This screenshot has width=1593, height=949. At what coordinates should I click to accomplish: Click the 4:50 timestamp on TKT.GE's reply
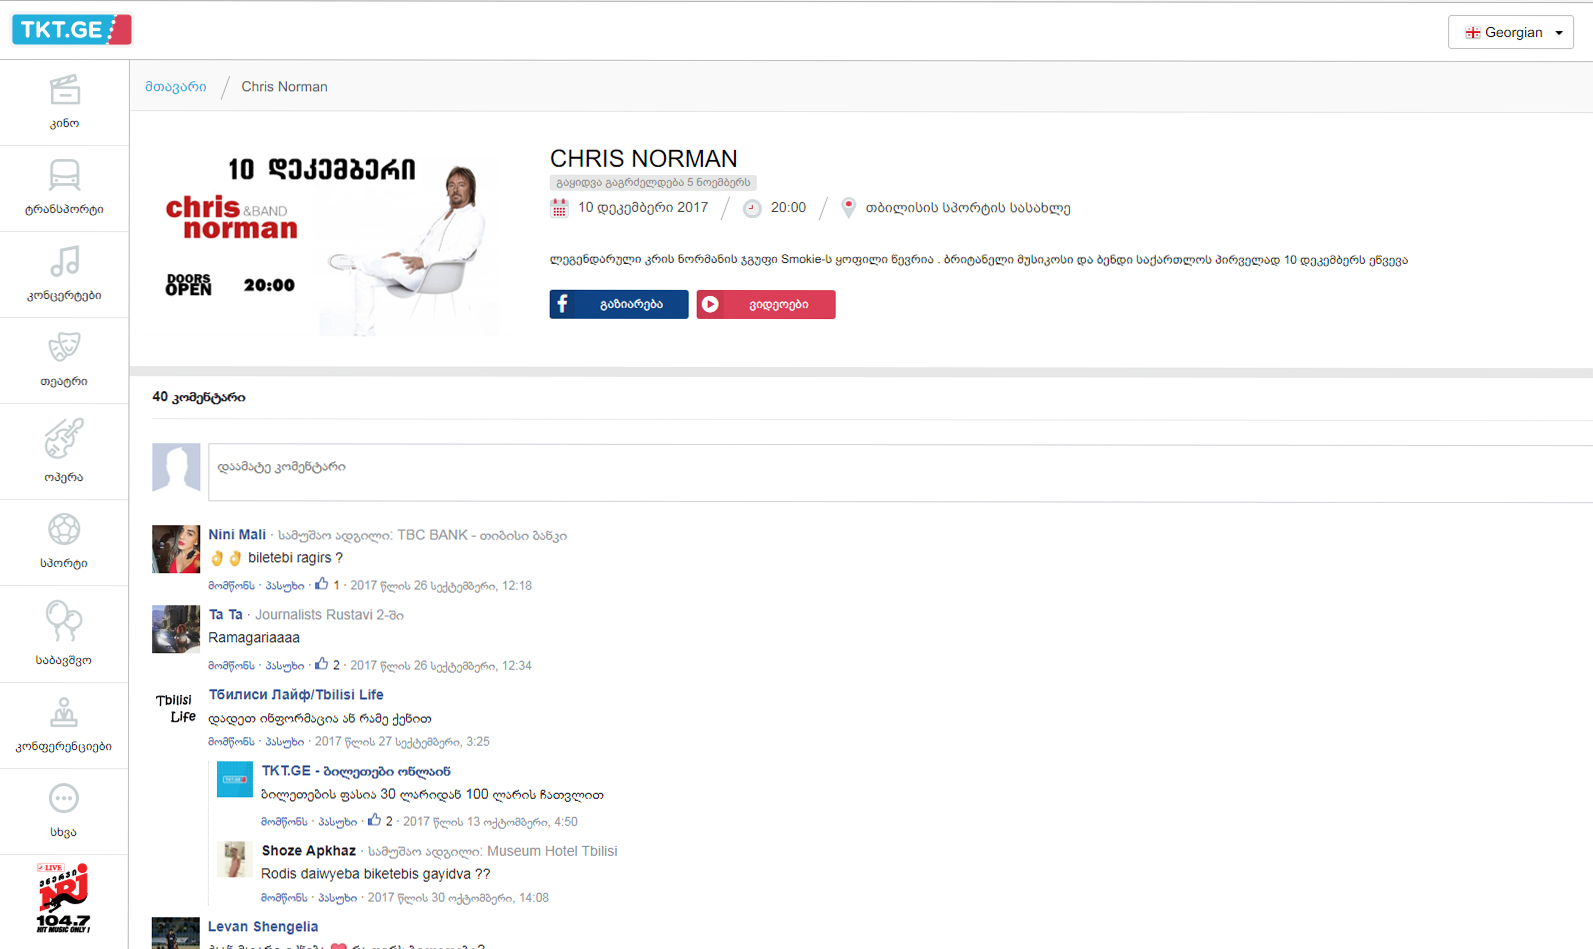coord(490,822)
